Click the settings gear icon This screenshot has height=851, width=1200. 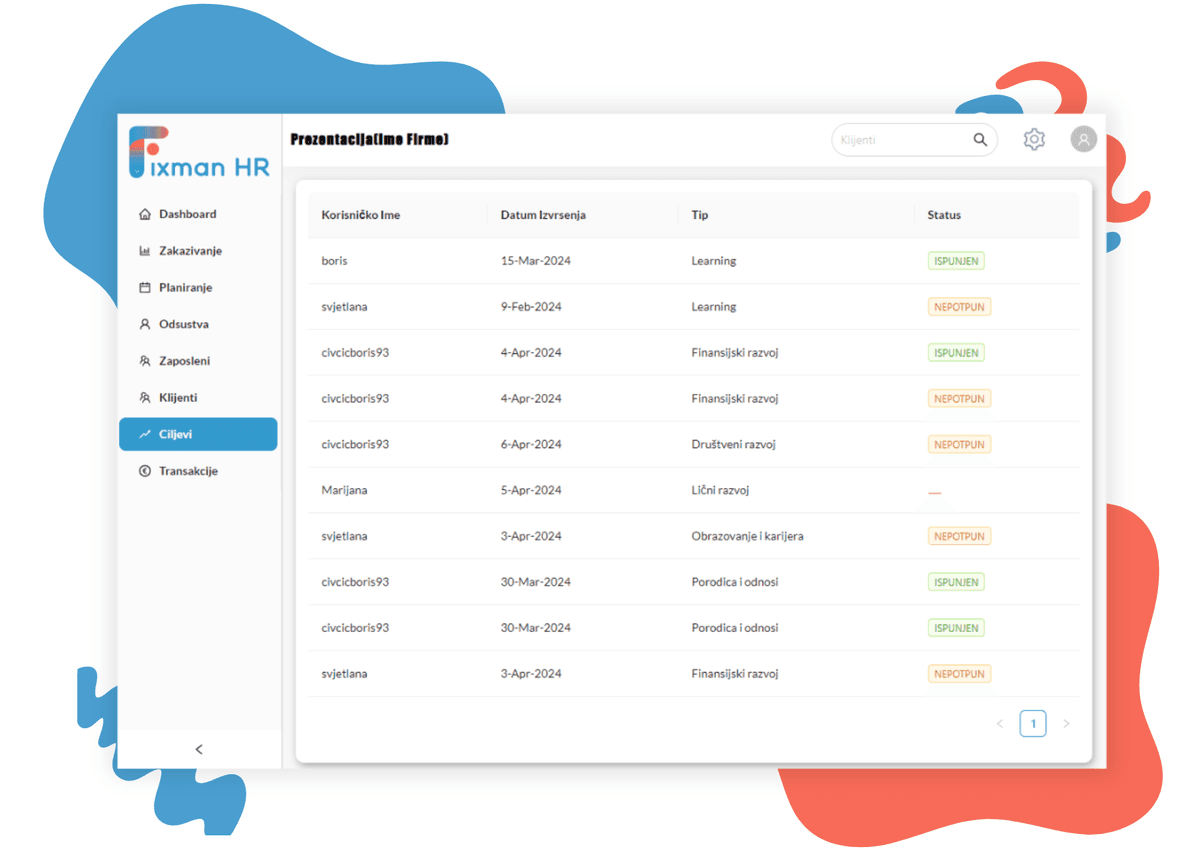1034,140
